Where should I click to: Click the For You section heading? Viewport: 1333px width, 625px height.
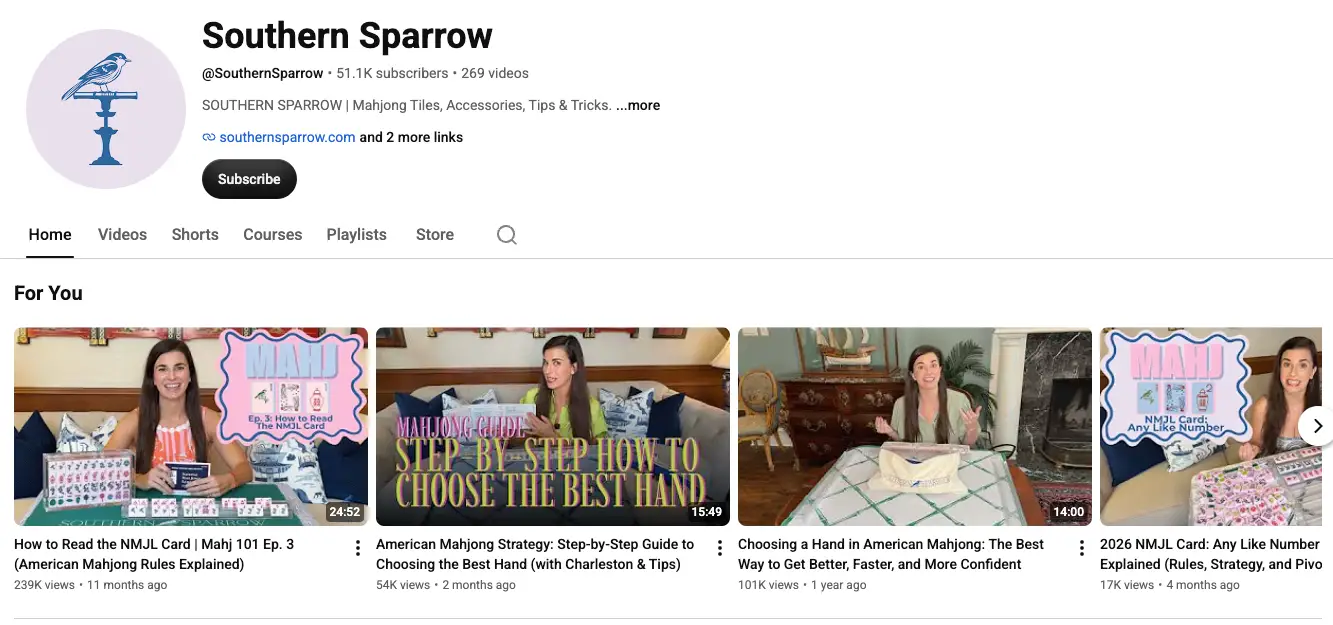pos(48,293)
